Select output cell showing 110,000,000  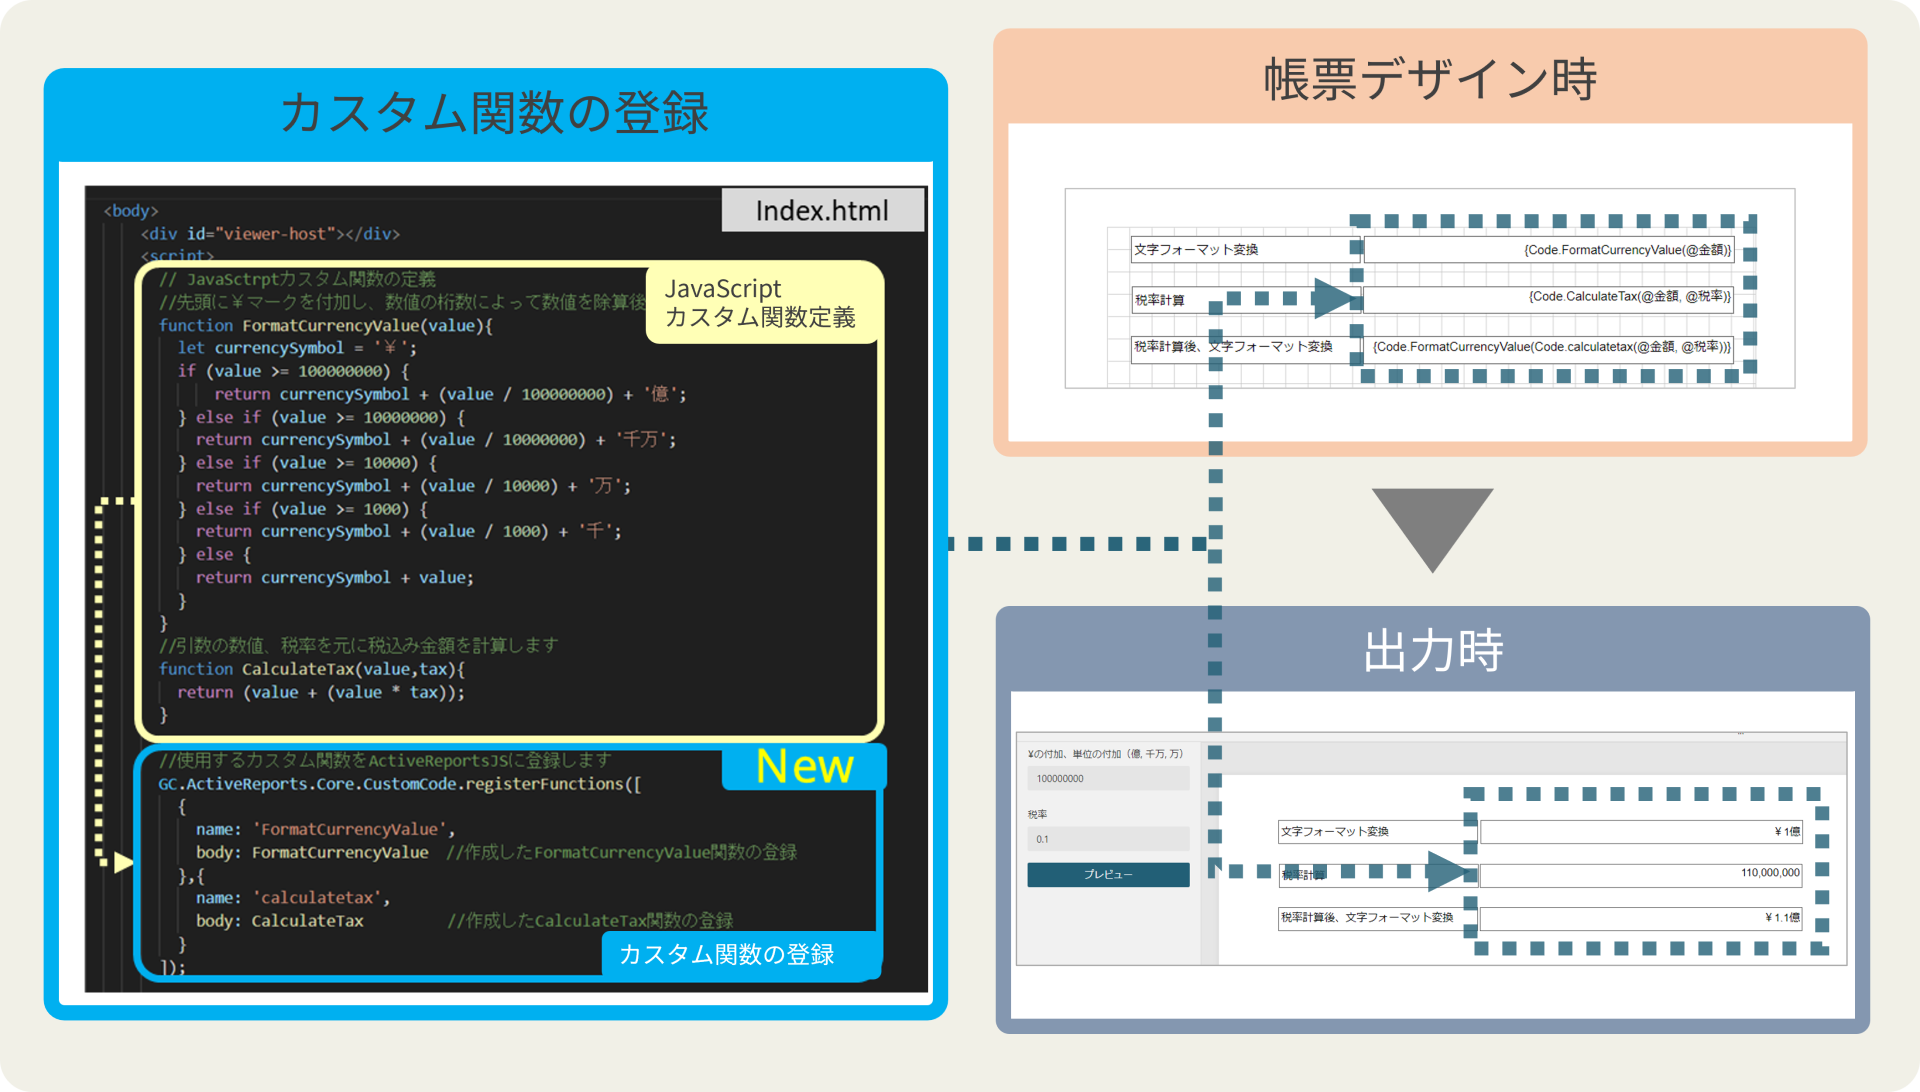pos(1641,874)
